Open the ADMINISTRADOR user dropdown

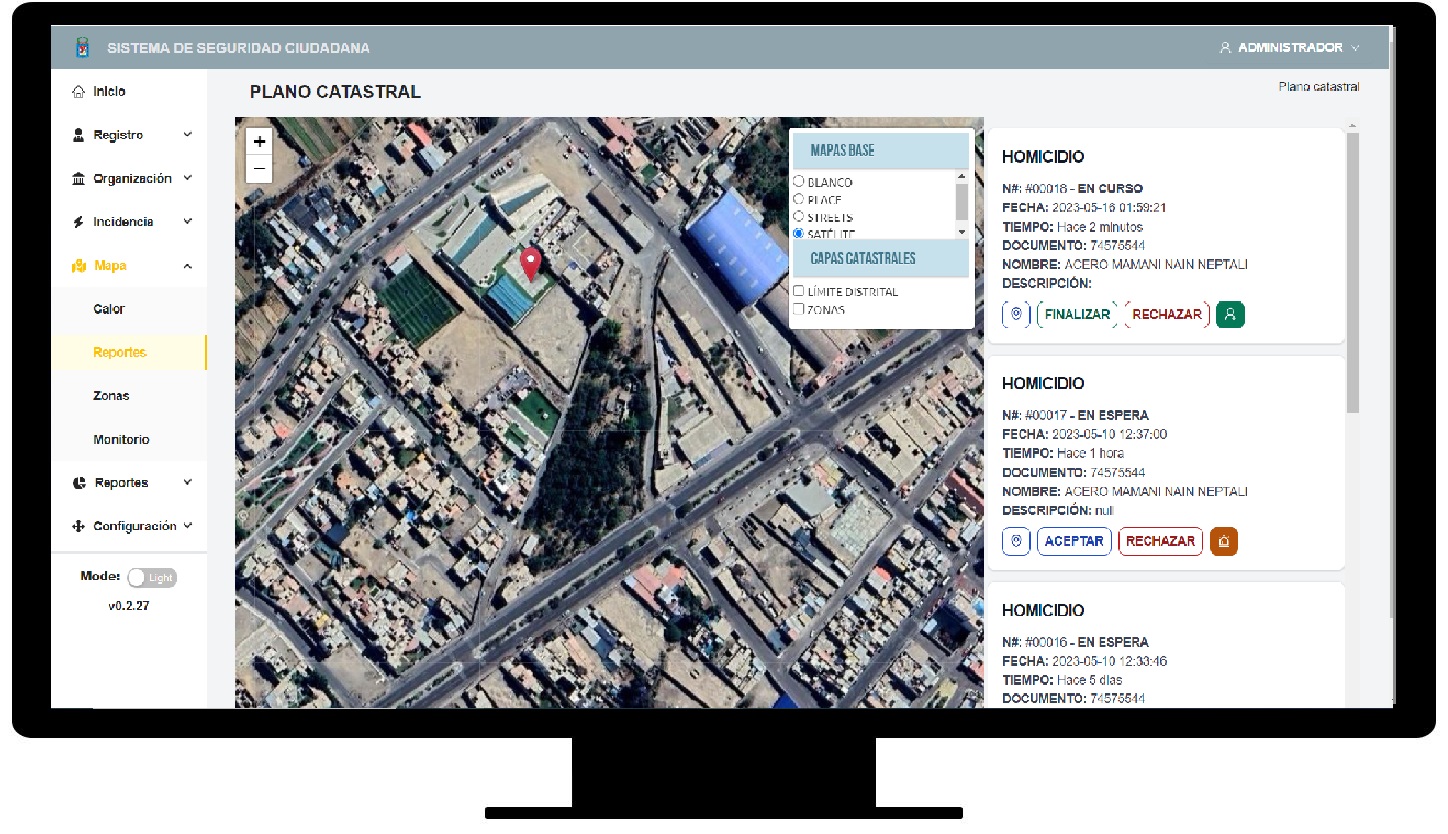click(x=1290, y=48)
